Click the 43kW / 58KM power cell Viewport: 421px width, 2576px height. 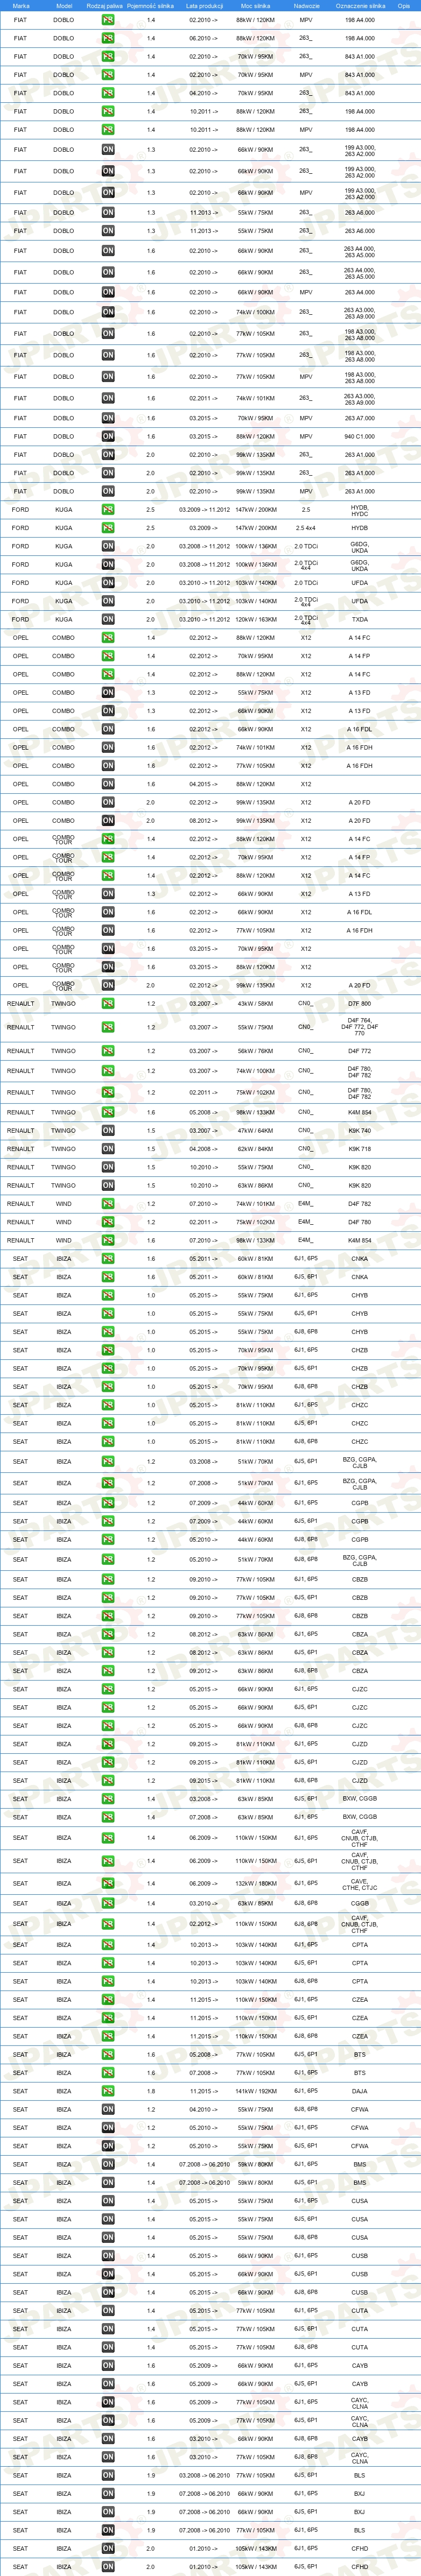(255, 1003)
